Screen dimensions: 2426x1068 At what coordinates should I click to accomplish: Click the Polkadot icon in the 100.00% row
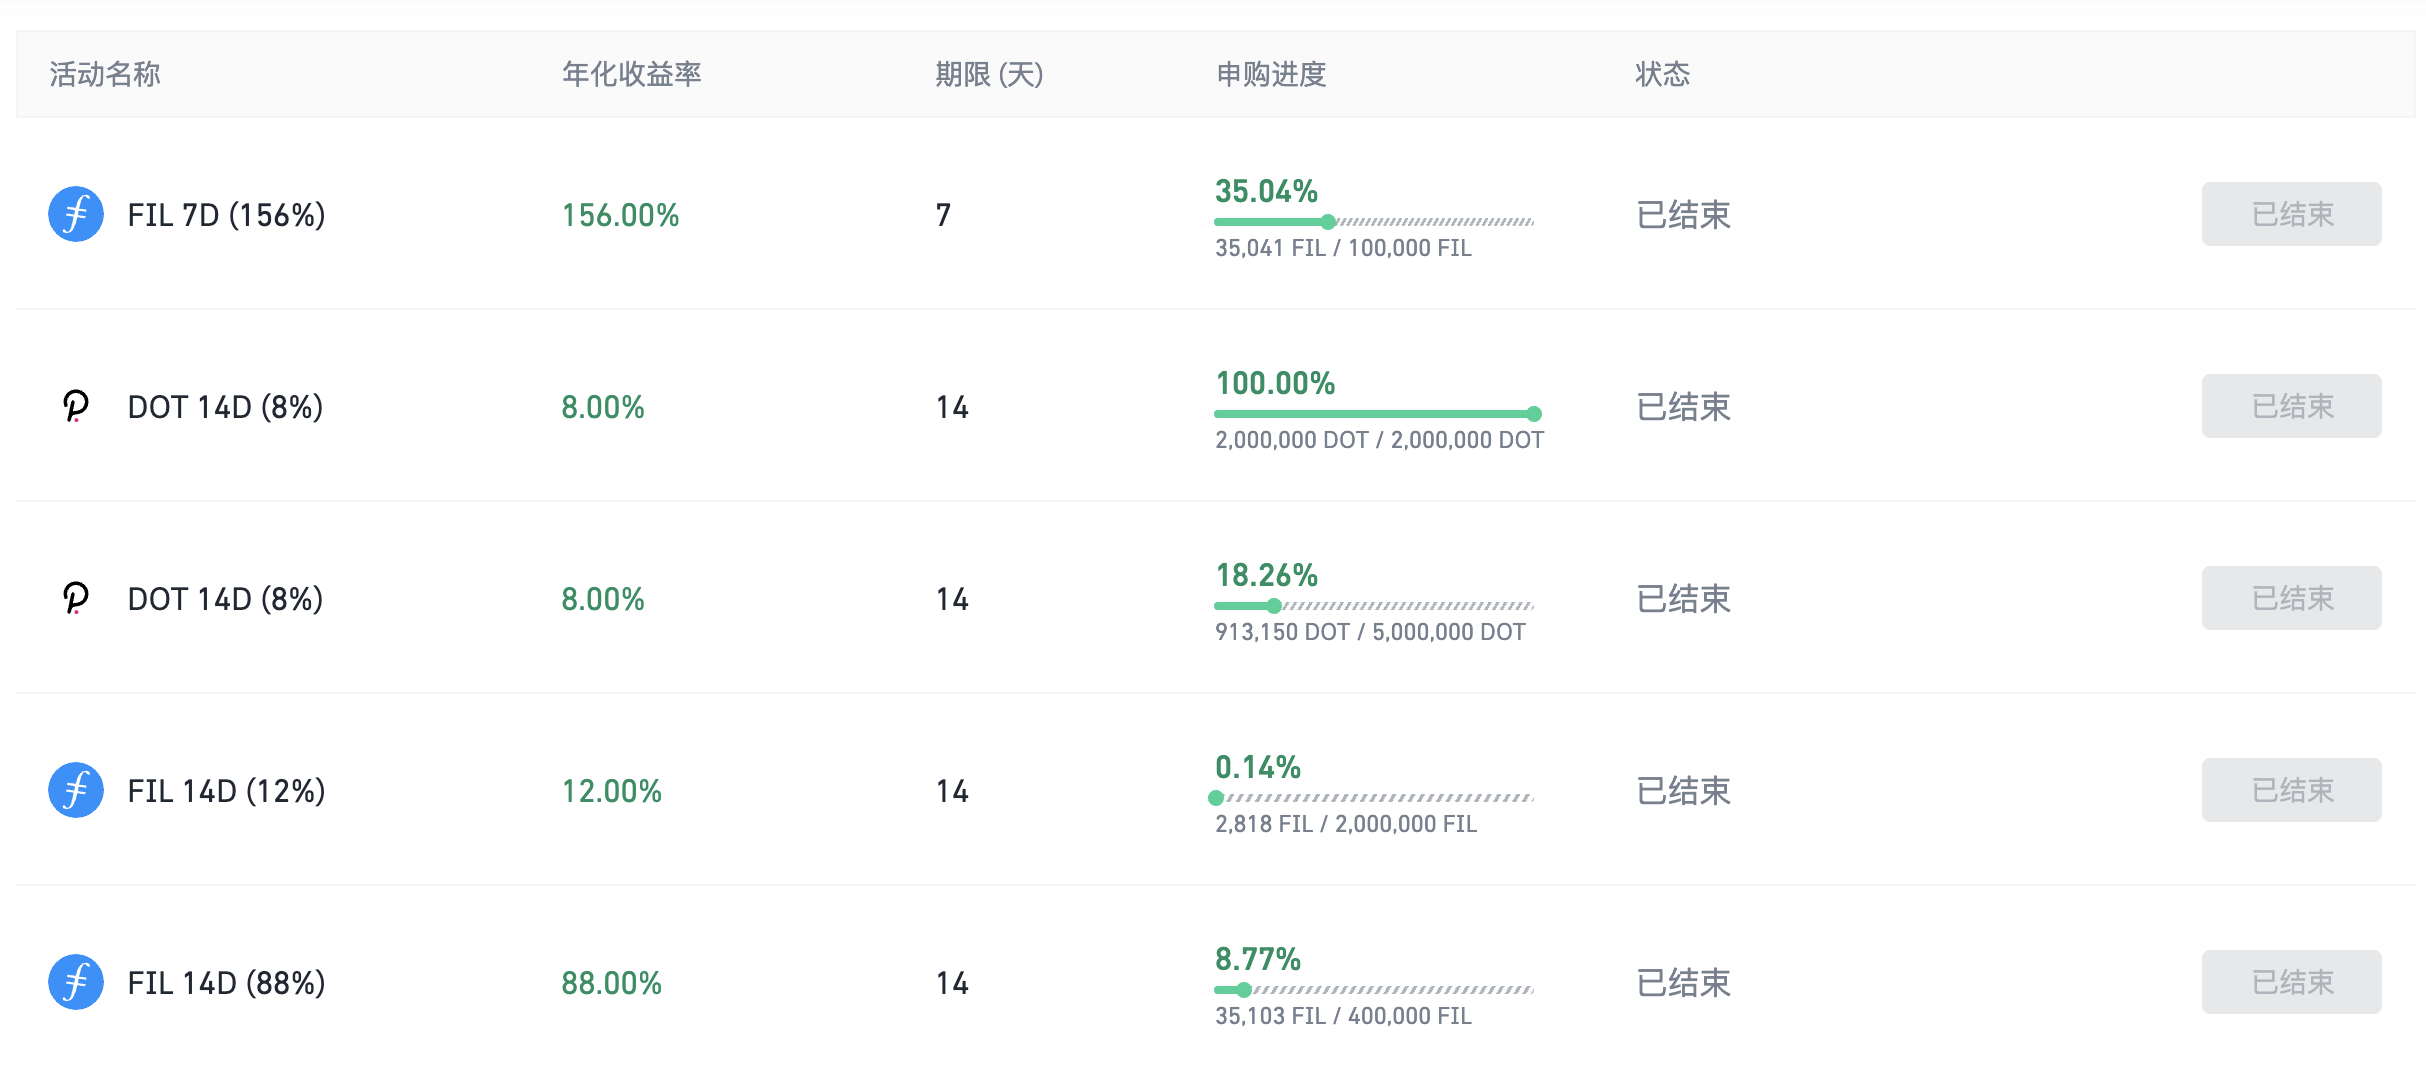pyautogui.click(x=76, y=406)
